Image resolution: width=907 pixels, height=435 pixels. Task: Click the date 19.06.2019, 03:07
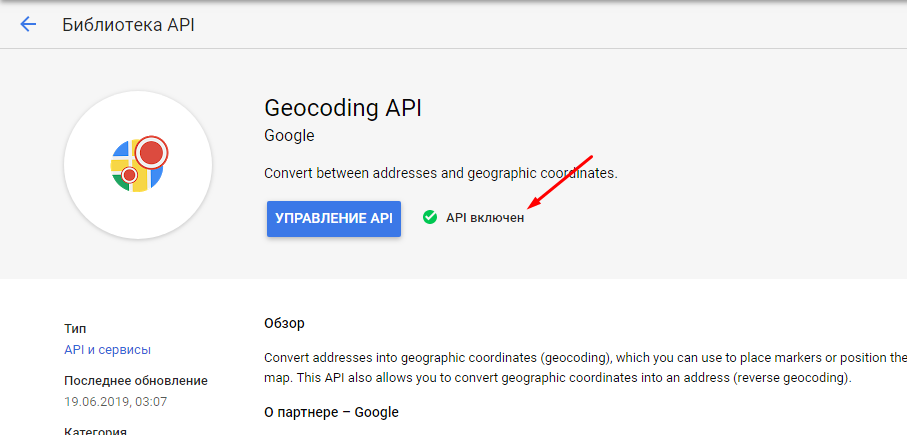pos(115,402)
